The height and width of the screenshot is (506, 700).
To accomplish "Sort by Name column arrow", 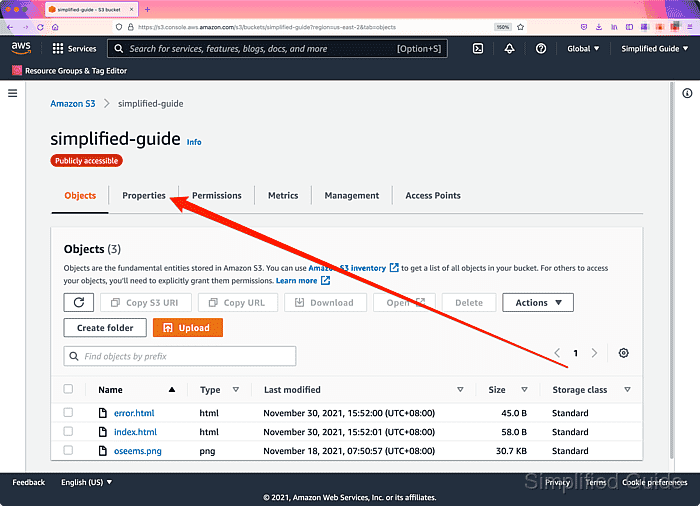I will tap(172, 389).
